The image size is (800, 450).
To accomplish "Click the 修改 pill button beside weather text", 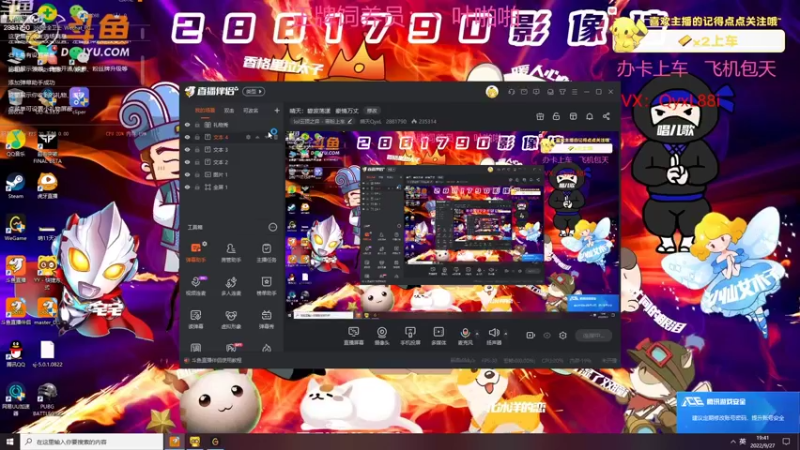I will pyautogui.click(x=372, y=111).
